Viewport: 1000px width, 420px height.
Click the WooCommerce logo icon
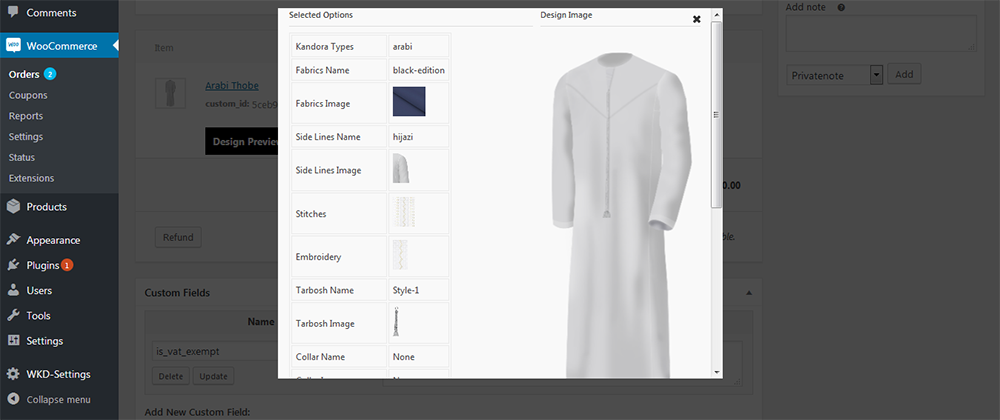(x=13, y=46)
